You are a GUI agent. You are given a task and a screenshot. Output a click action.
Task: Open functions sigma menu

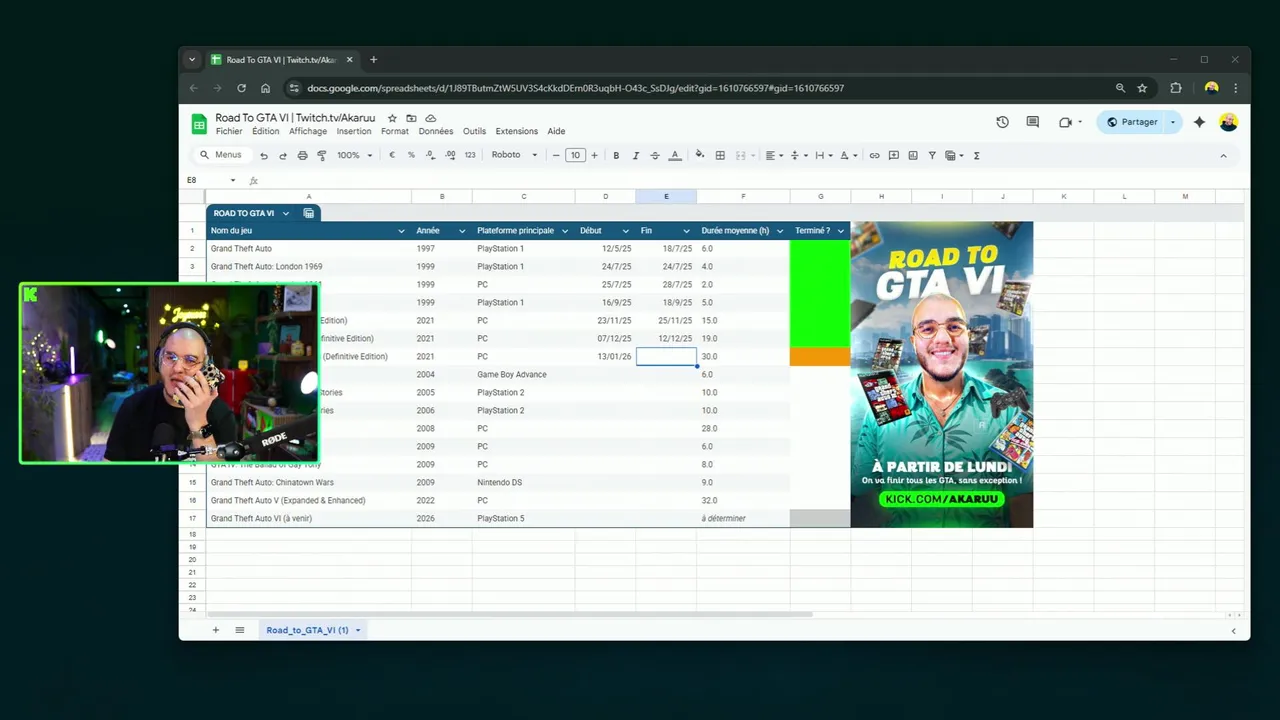pyautogui.click(x=976, y=155)
